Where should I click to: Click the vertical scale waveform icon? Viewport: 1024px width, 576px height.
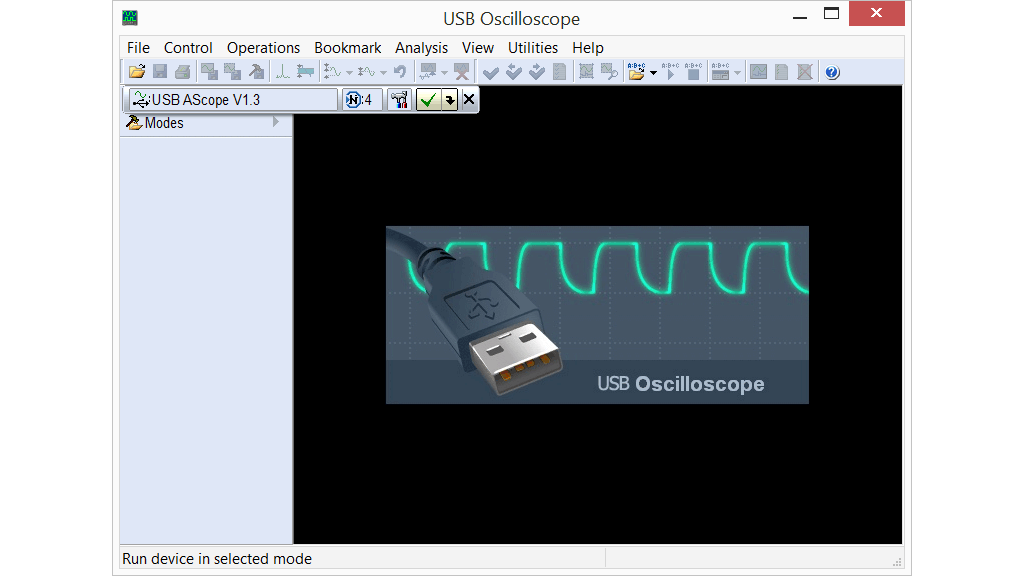pyautogui.click(x=332, y=72)
